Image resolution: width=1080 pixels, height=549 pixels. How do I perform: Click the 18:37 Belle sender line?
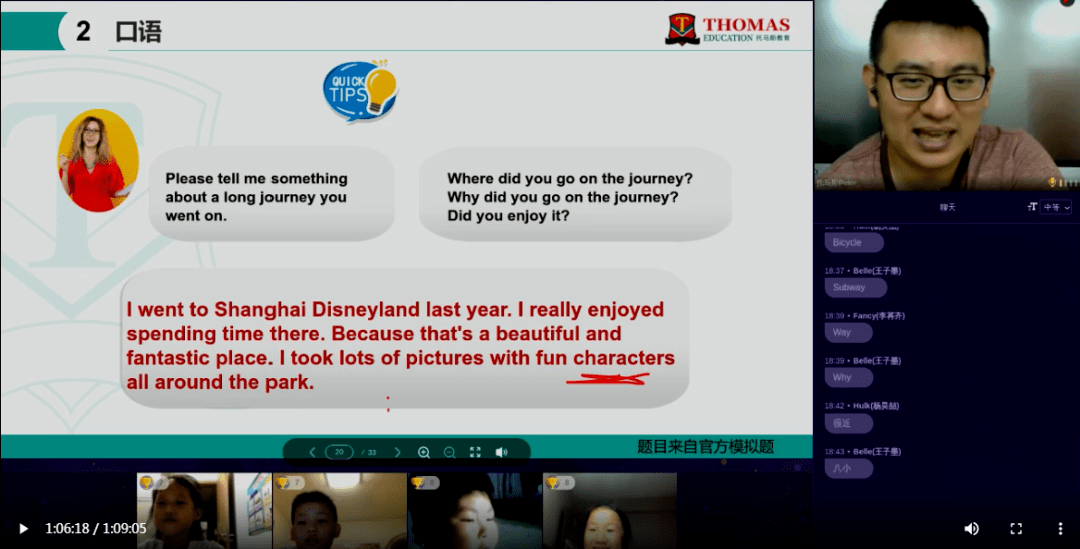[862, 271]
